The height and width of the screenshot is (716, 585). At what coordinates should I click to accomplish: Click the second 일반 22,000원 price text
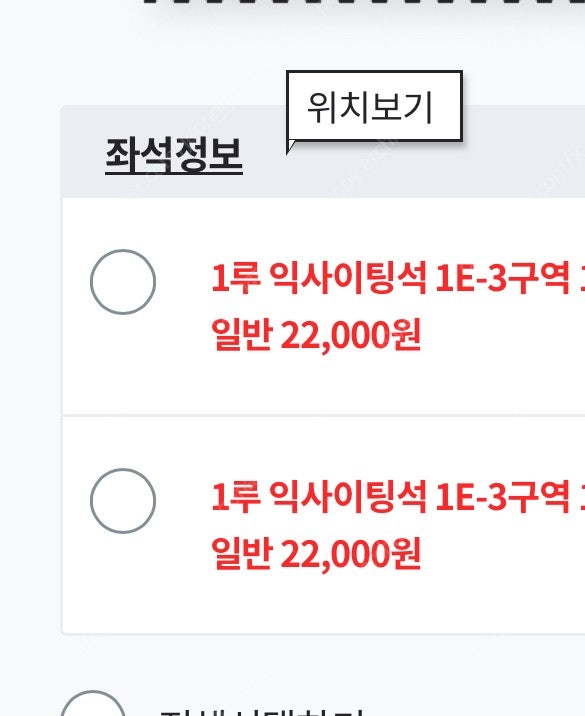point(316,553)
